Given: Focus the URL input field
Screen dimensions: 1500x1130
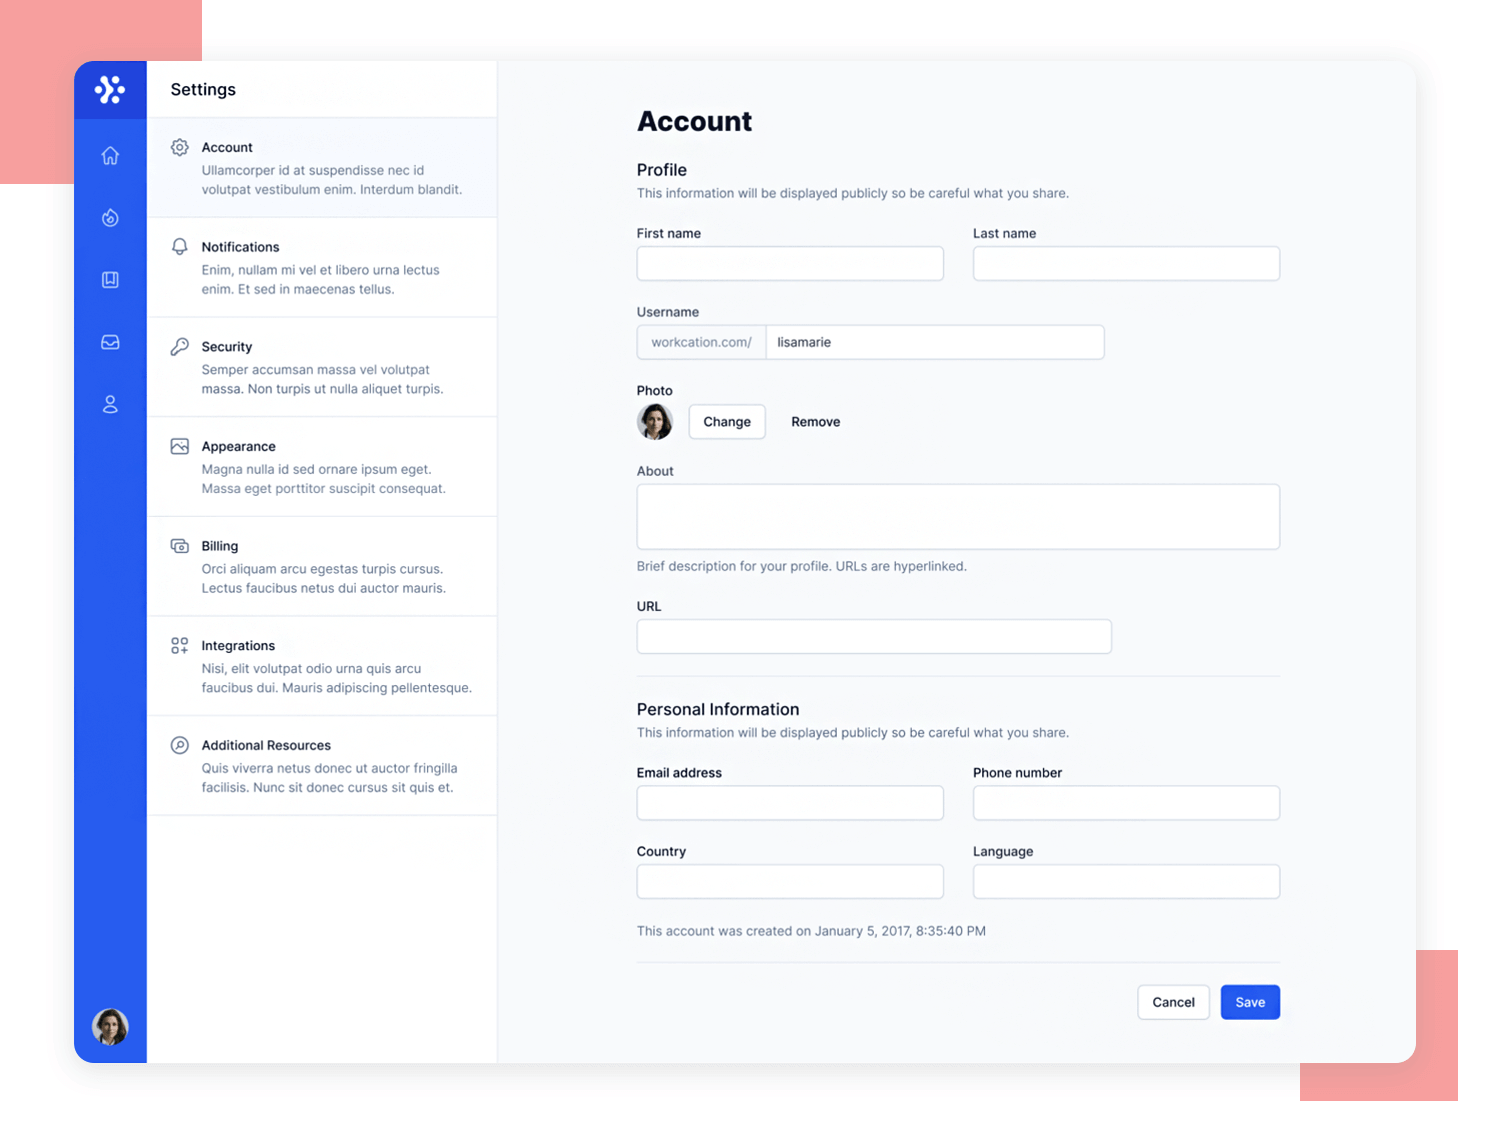Looking at the screenshot, I should 874,637.
